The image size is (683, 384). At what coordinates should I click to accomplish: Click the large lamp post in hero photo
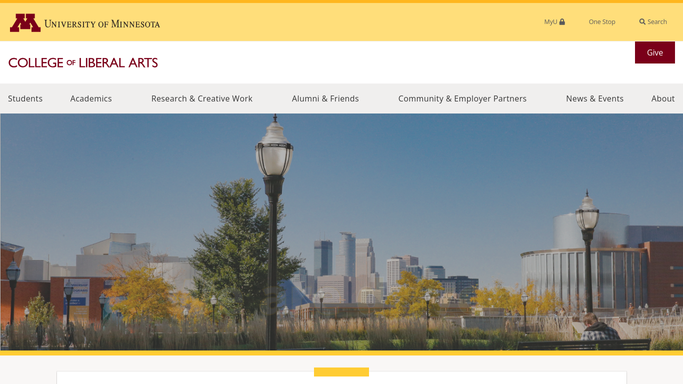274,232
